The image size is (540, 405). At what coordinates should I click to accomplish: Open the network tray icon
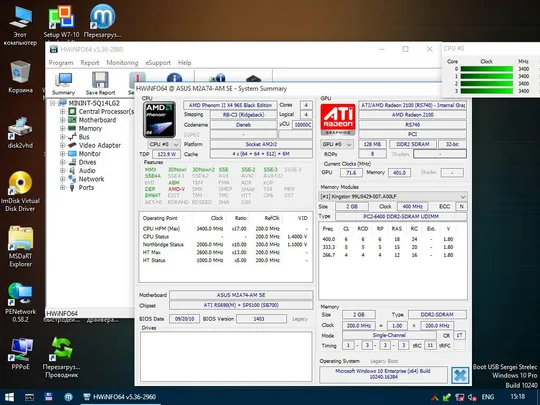[x=460, y=397]
